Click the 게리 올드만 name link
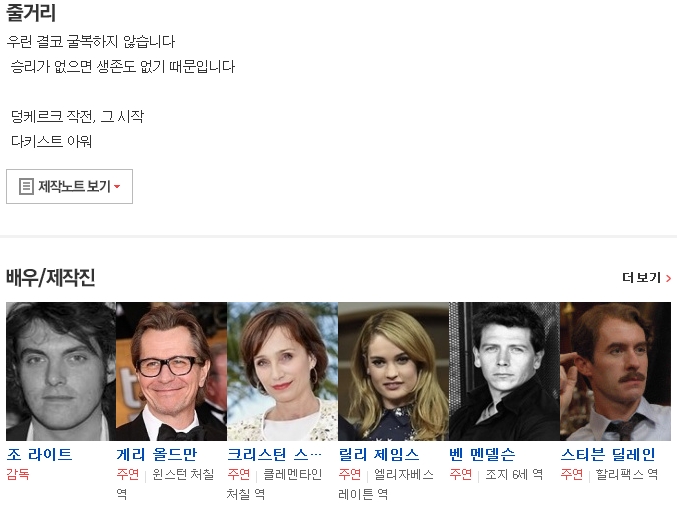Viewport: 677px width, 510px height. (x=157, y=454)
